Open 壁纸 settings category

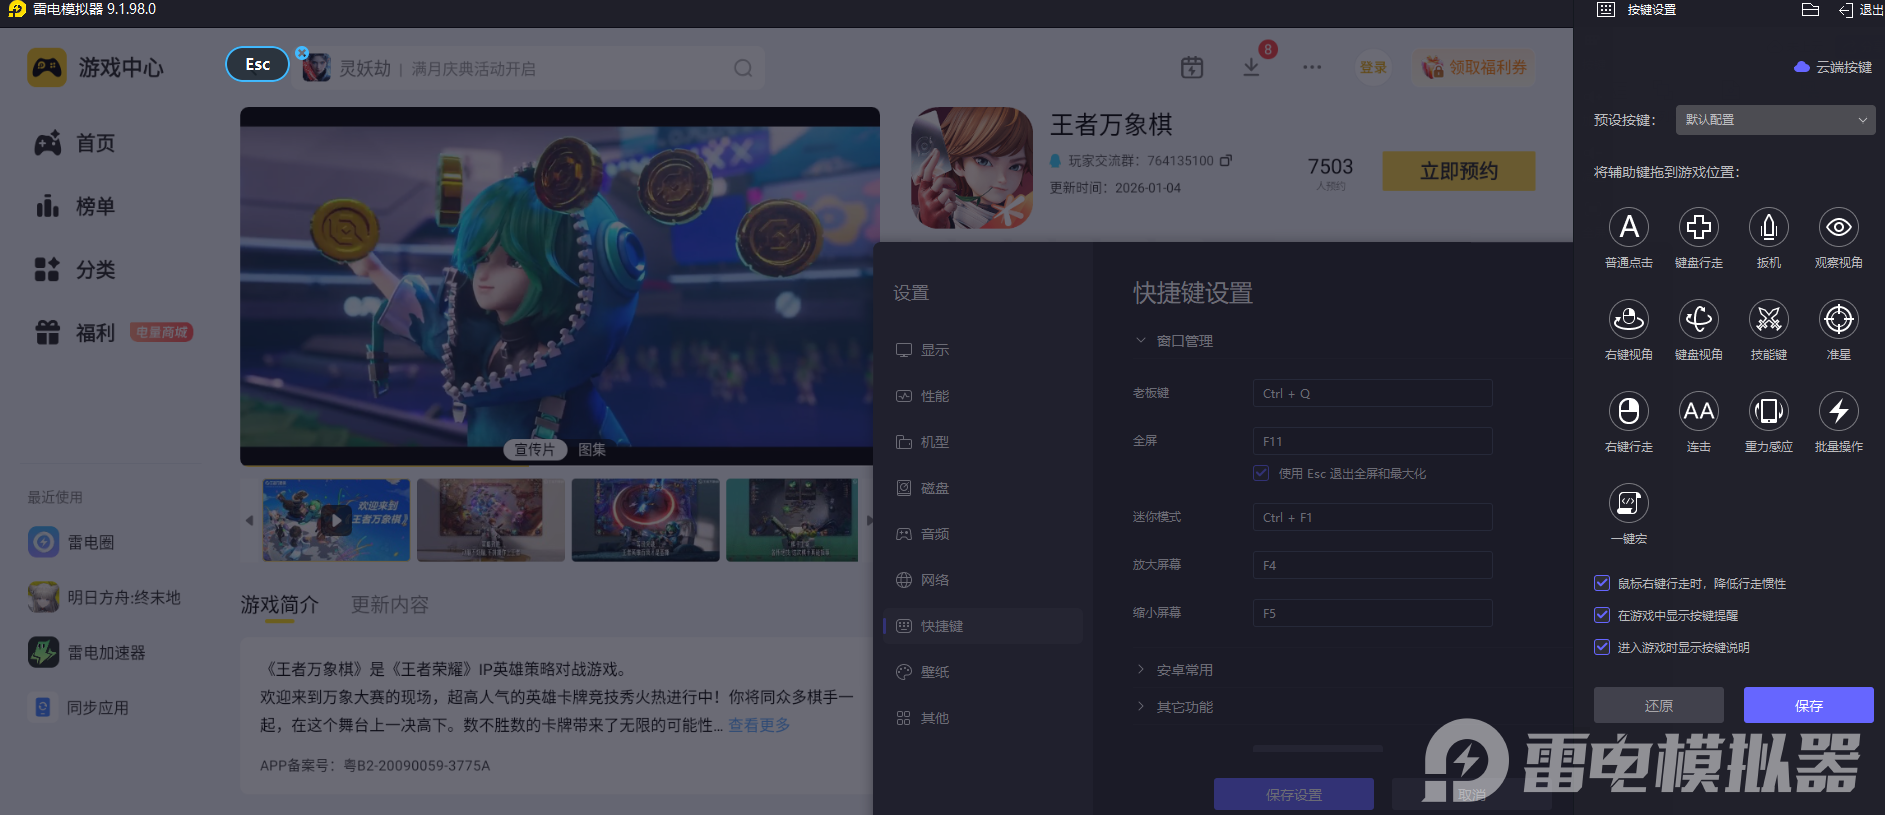click(x=983, y=672)
